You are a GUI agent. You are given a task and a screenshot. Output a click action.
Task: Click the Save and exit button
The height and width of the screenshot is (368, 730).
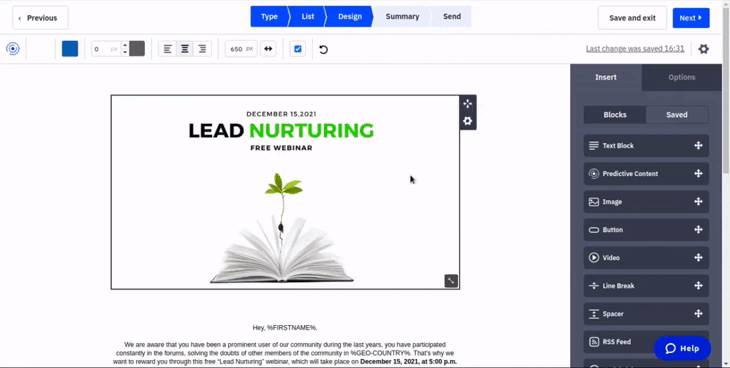(x=632, y=18)
